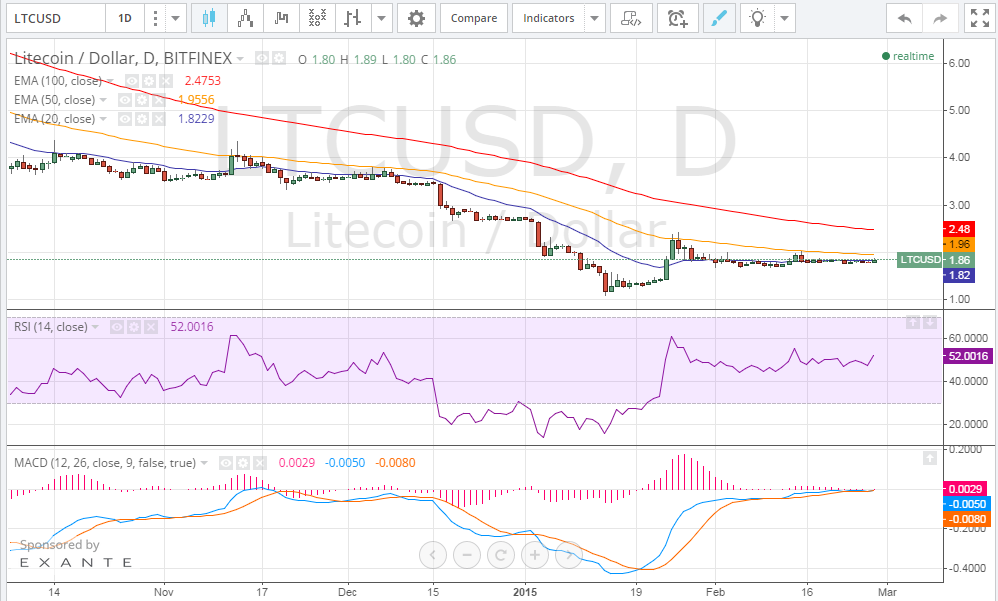Visit the EXANTE sponsor link

tap(75, 563)
